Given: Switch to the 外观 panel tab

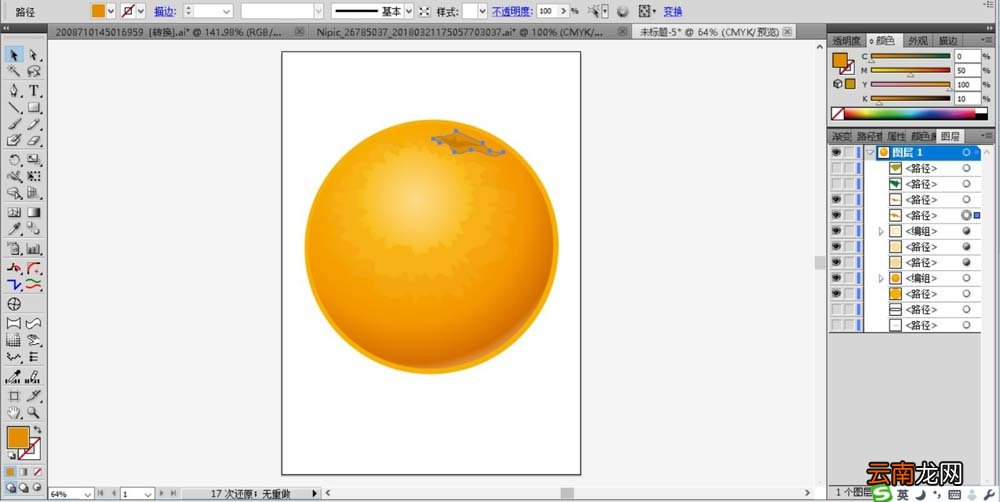Looking at the screenshot, I should point(918,41).
